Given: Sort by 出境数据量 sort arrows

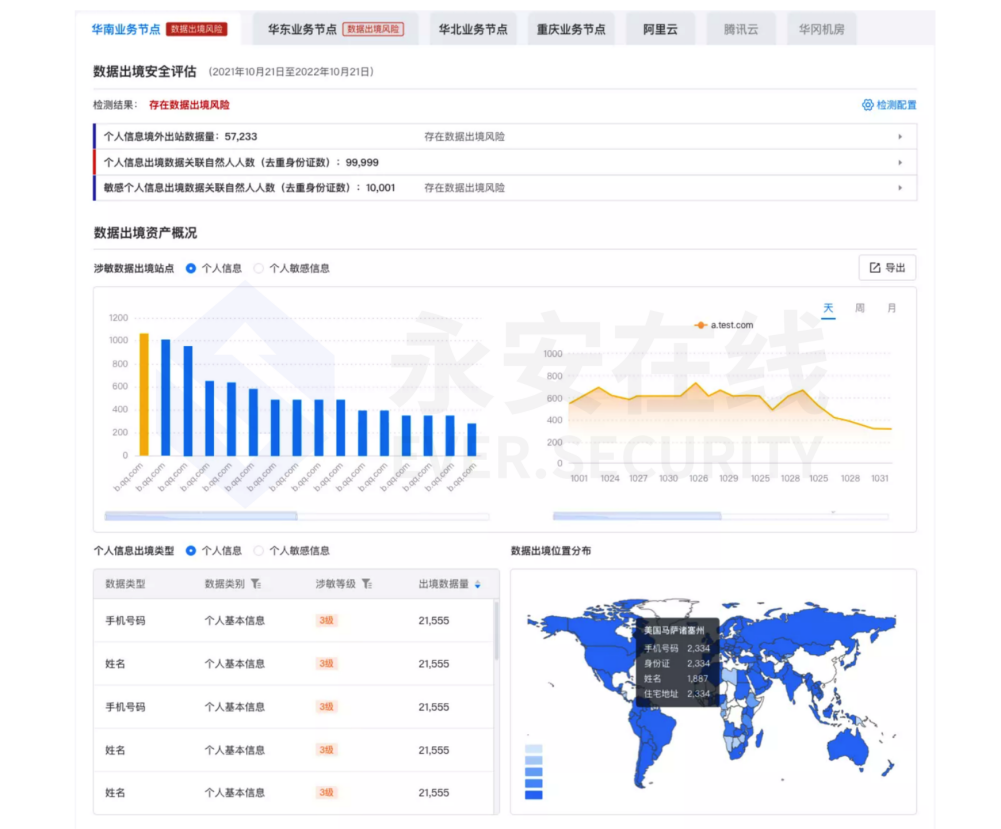Looking at the screenshot, I should pyautogui.click(x=478, y=585).
